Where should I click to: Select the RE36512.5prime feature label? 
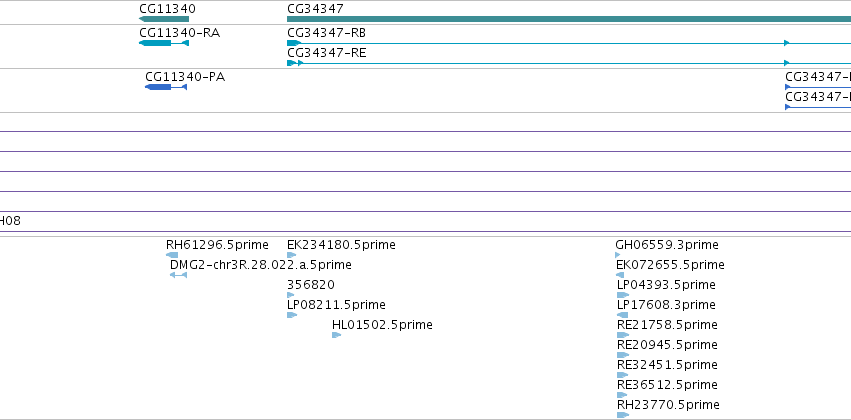pos(667,385)
